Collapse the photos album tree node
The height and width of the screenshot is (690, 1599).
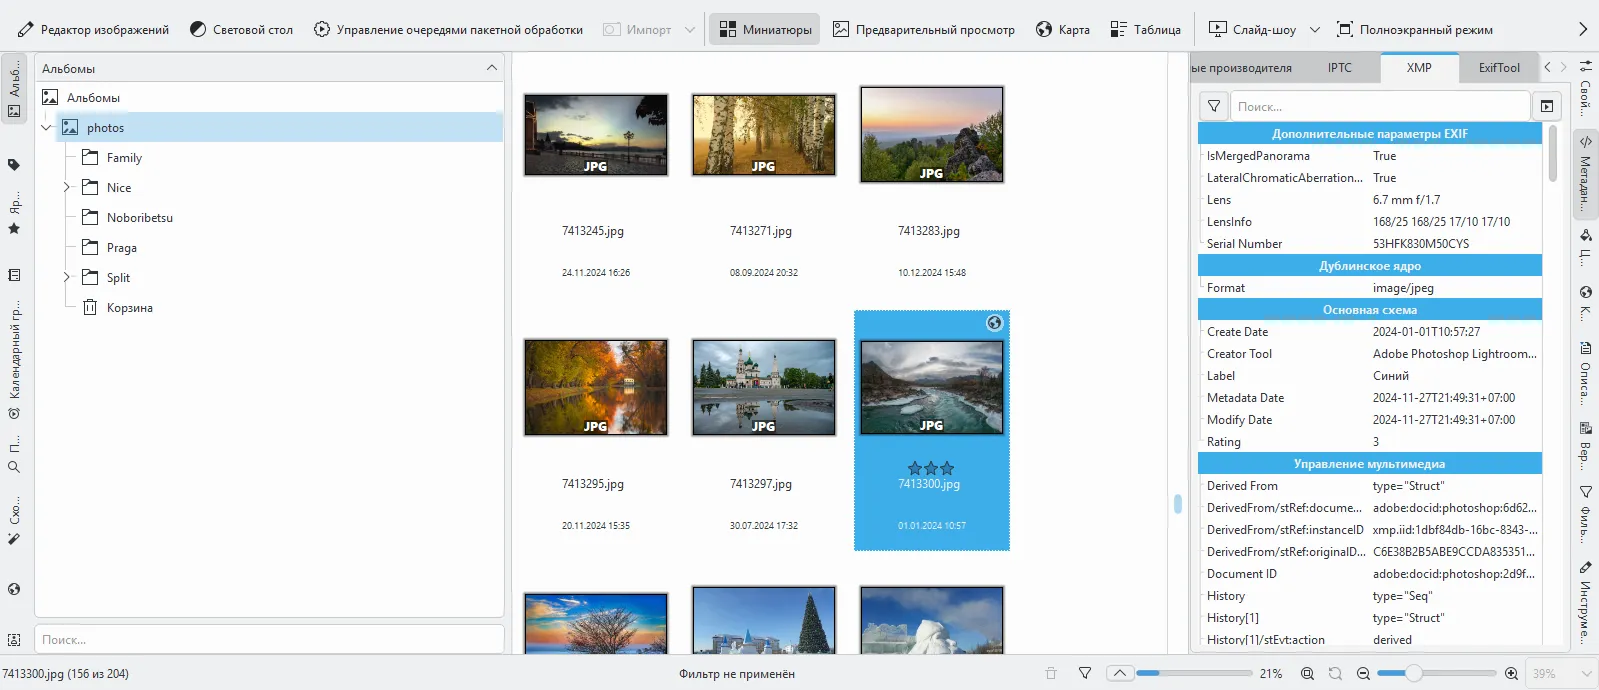tap(46, 128)
